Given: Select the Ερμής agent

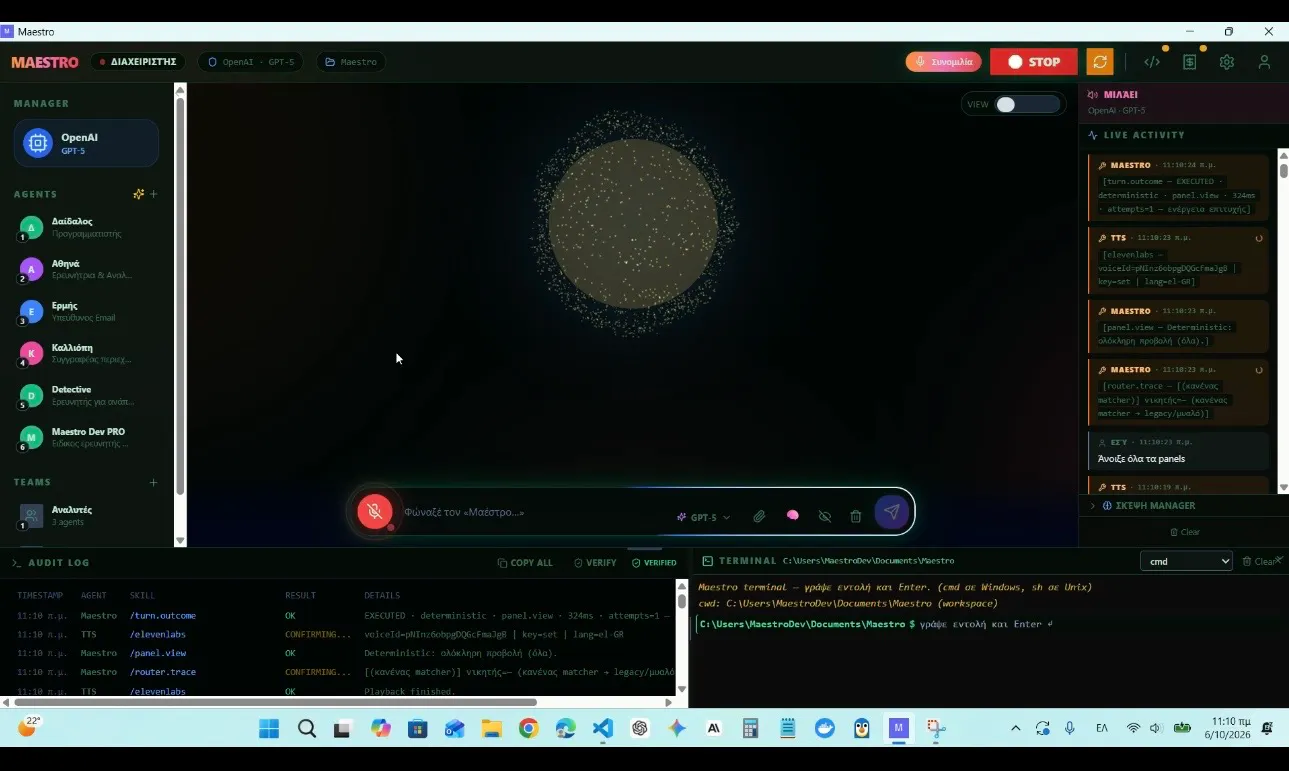Looking at the screenshot, I should (88, 312).
